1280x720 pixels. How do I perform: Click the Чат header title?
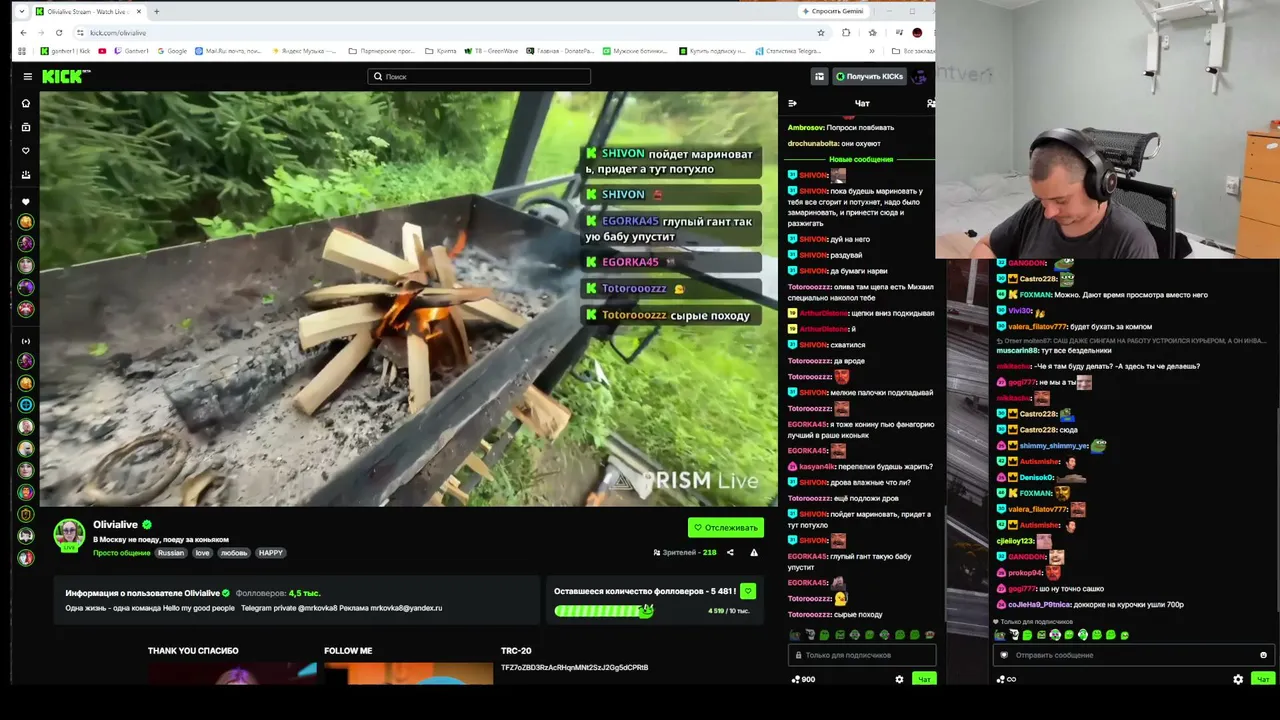click(x=862, y=103)
